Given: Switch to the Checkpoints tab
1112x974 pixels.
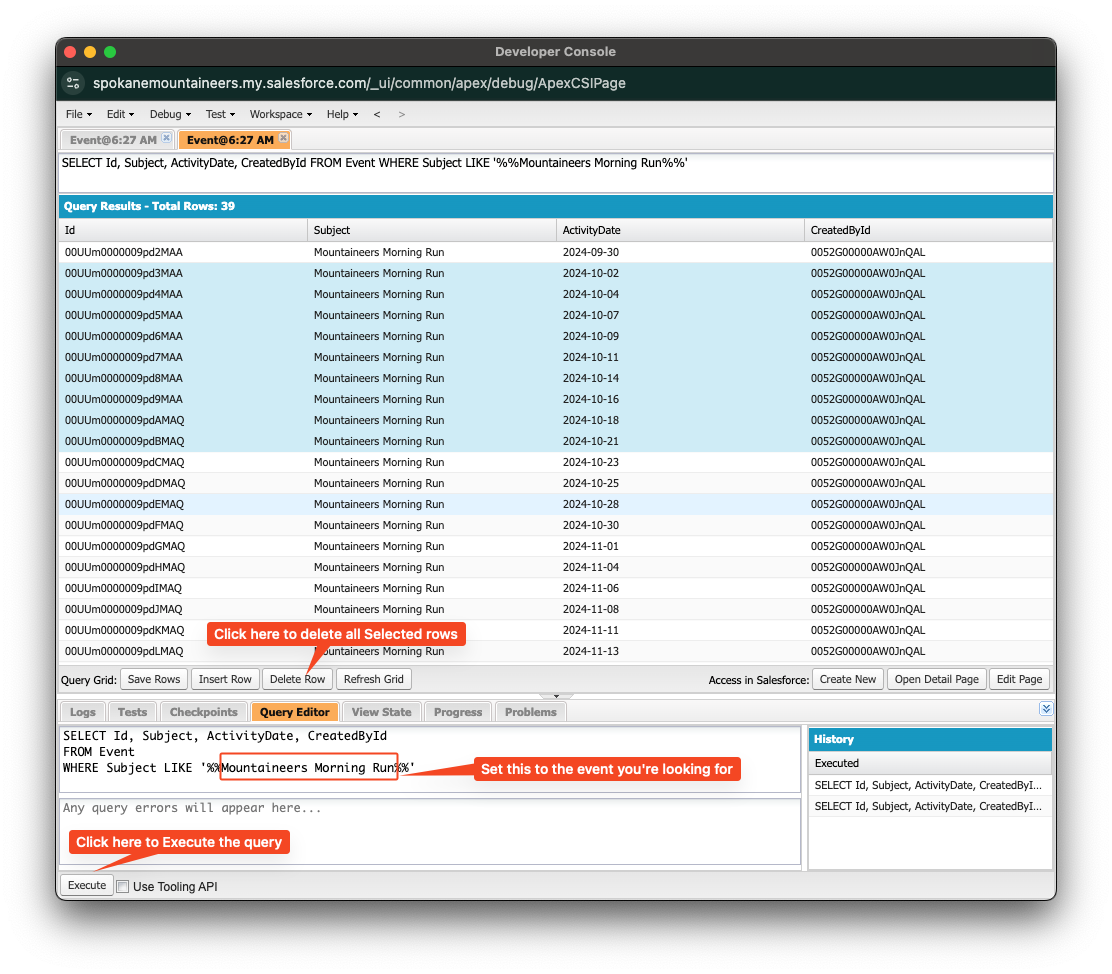Looking at the screenshot, I should [x=204, y=712].
